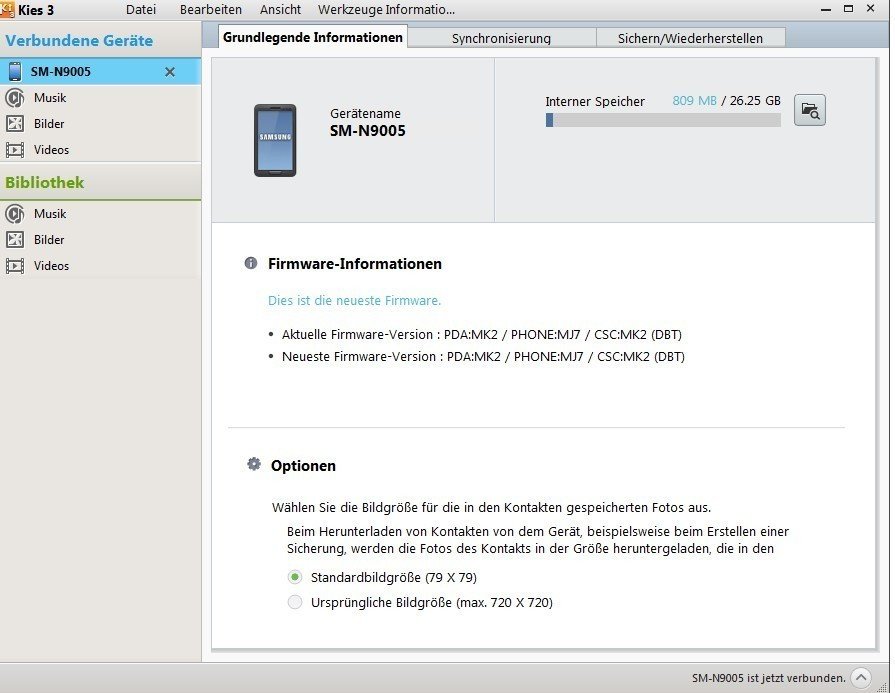Select Standardbildgröße (79 X 79) radio button
This screenshot has height=693, width=895.
[x=295, y=577]
